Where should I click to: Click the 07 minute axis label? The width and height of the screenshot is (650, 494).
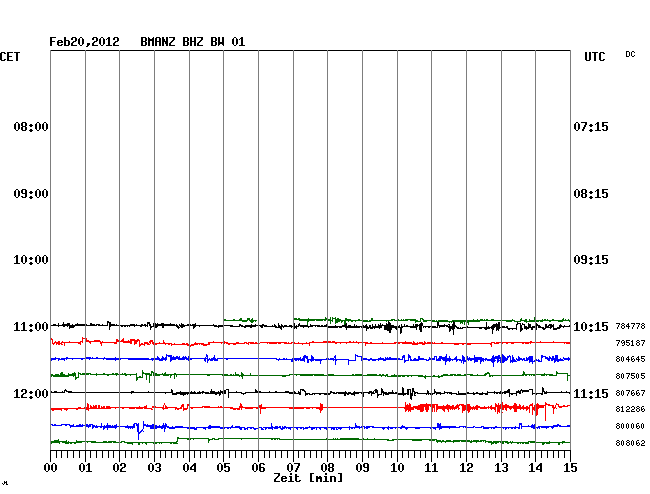[x=293, y=468]
